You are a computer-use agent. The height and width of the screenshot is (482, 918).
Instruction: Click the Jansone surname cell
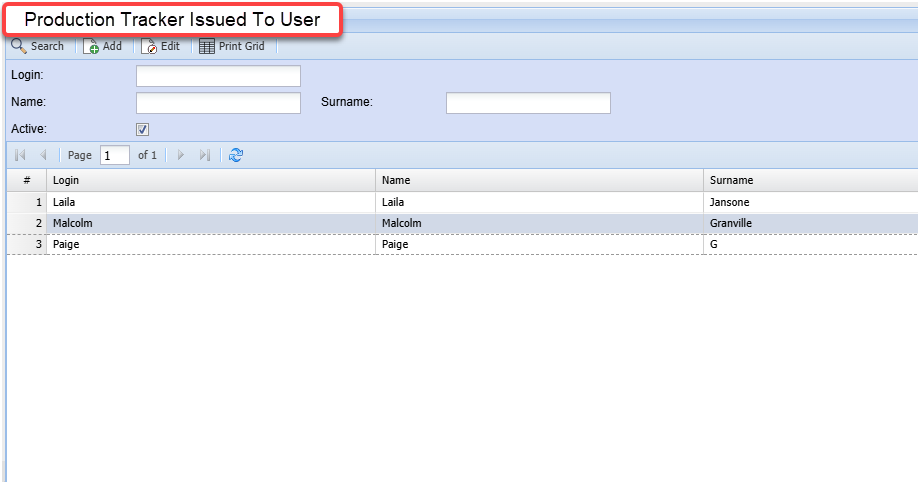811,202
